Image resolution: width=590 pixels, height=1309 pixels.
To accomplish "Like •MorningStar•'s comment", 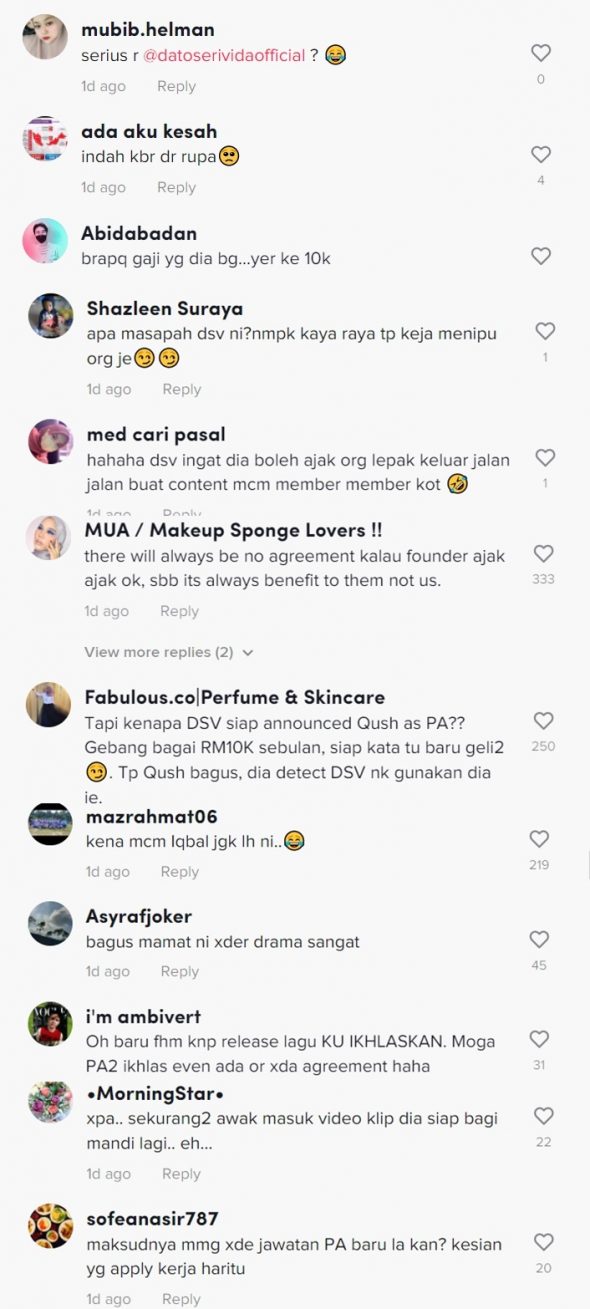I will point(543,1115).
